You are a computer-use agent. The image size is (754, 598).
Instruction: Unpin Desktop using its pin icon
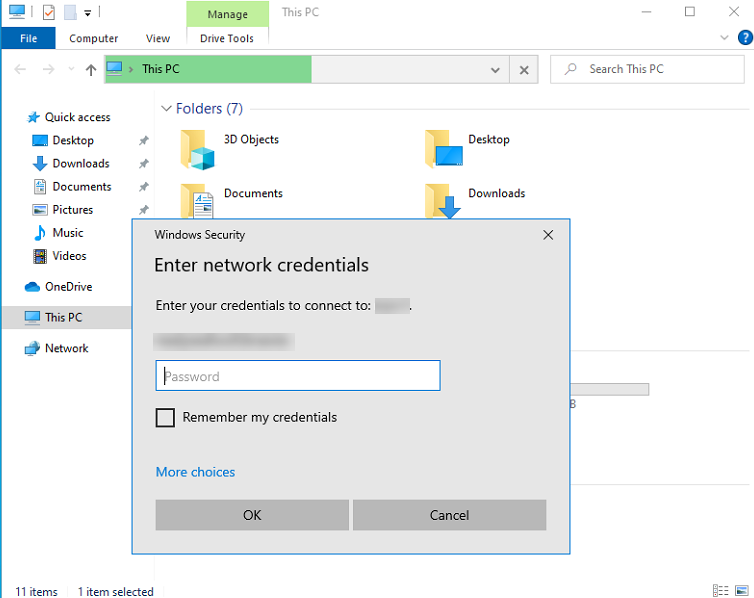pos(143,140)
